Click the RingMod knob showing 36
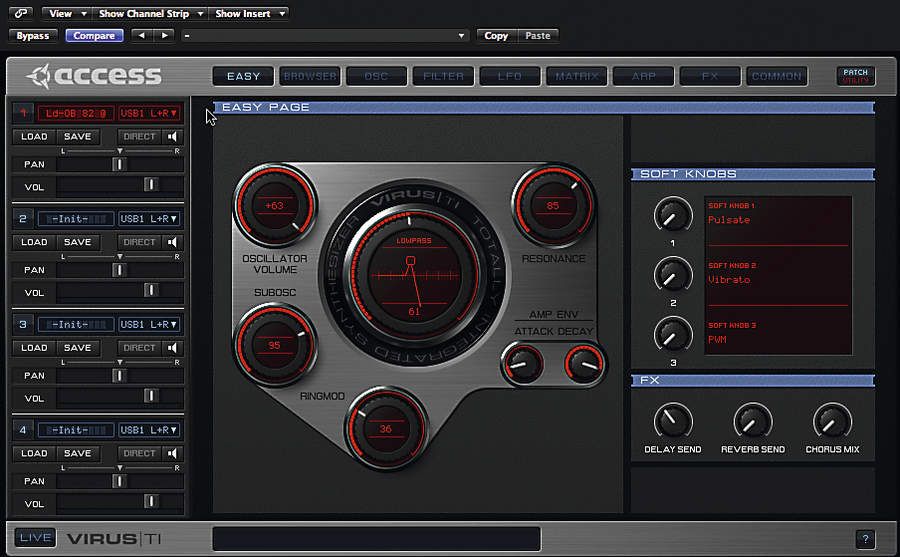This screenshot has width=900, height=557. (386, 429)
